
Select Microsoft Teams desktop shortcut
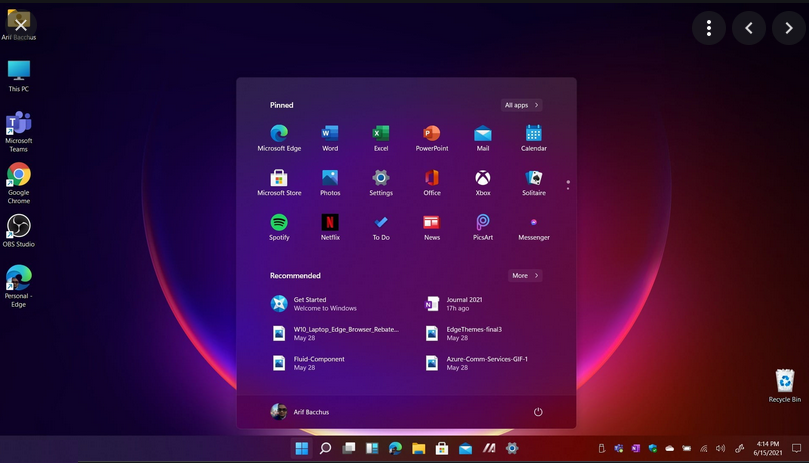point(19,132)
